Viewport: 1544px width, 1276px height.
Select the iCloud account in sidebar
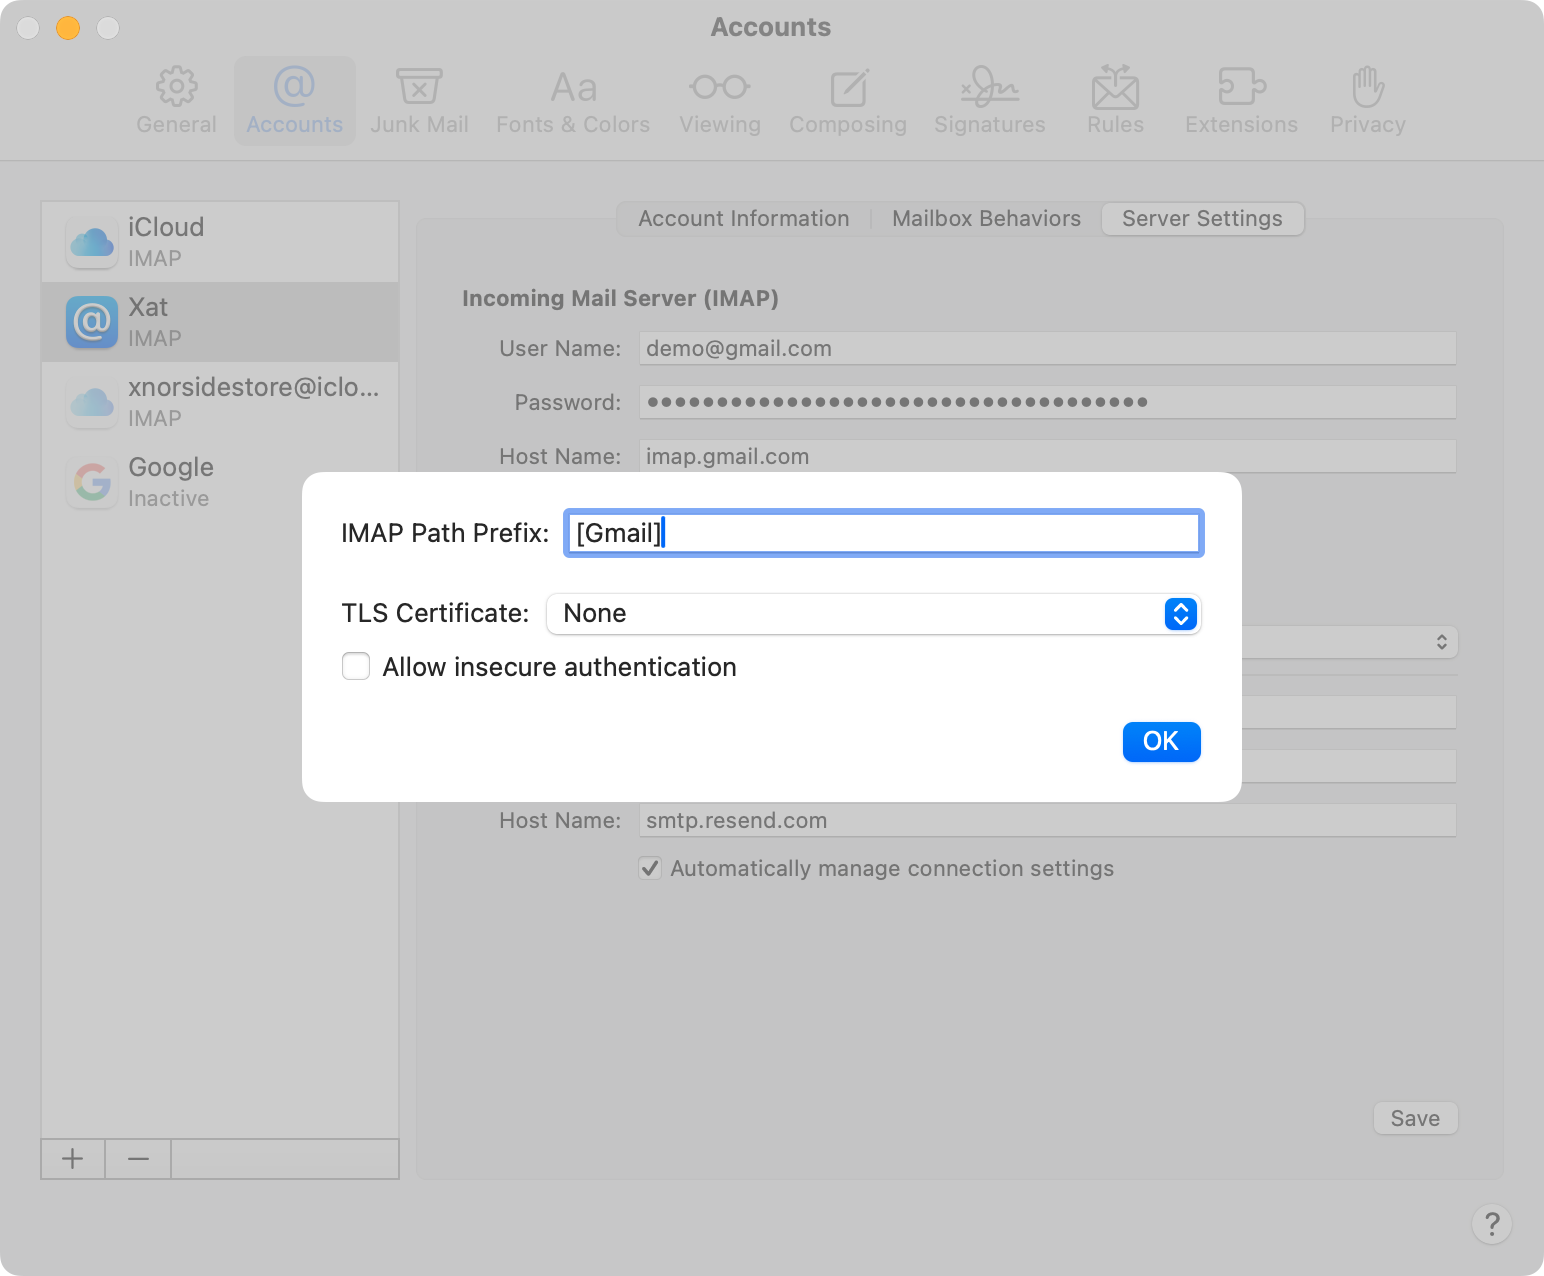pos(220,242)
